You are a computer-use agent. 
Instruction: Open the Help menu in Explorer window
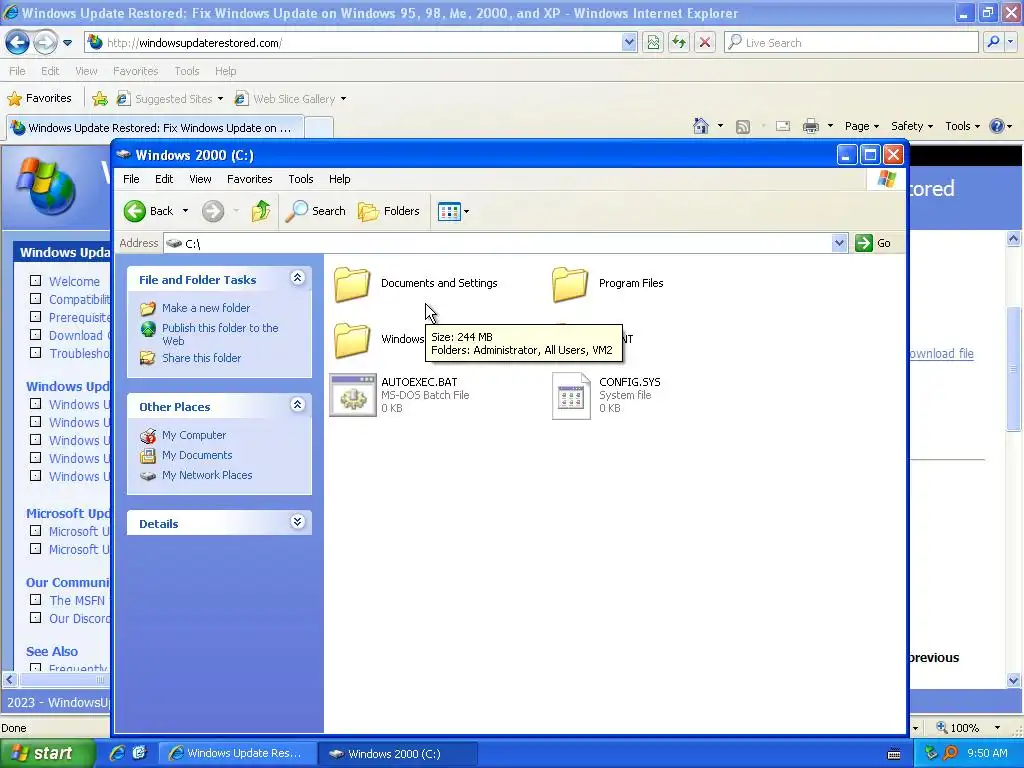(x=340, y=179)
